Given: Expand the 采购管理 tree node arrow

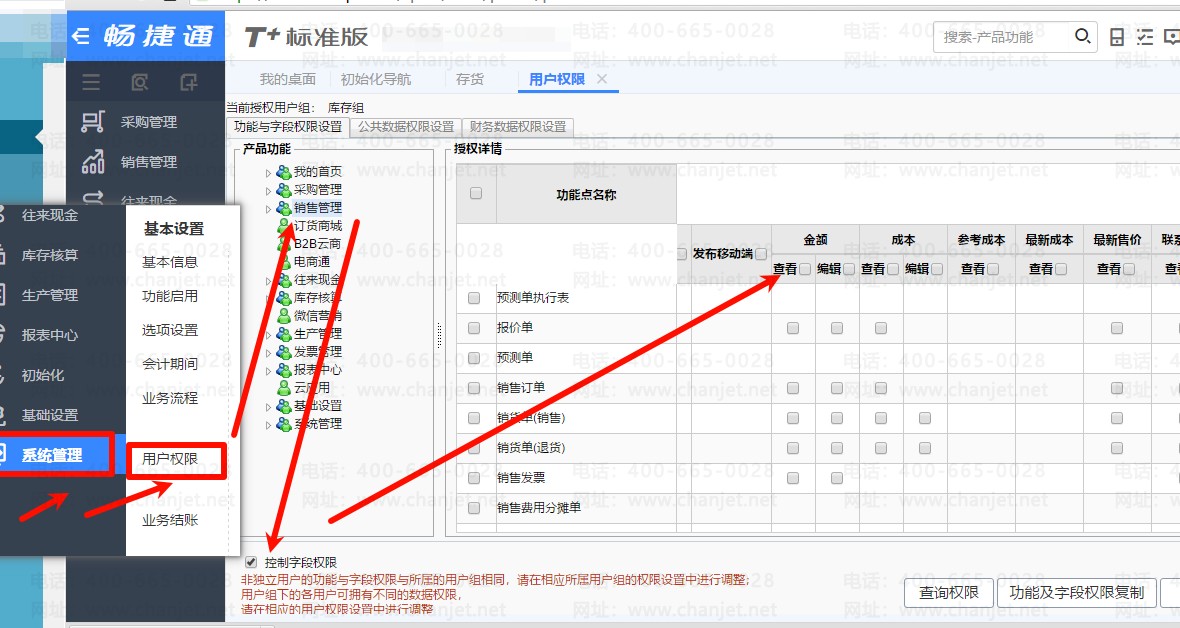Looking at the screenshot, I should pos(268,190).
